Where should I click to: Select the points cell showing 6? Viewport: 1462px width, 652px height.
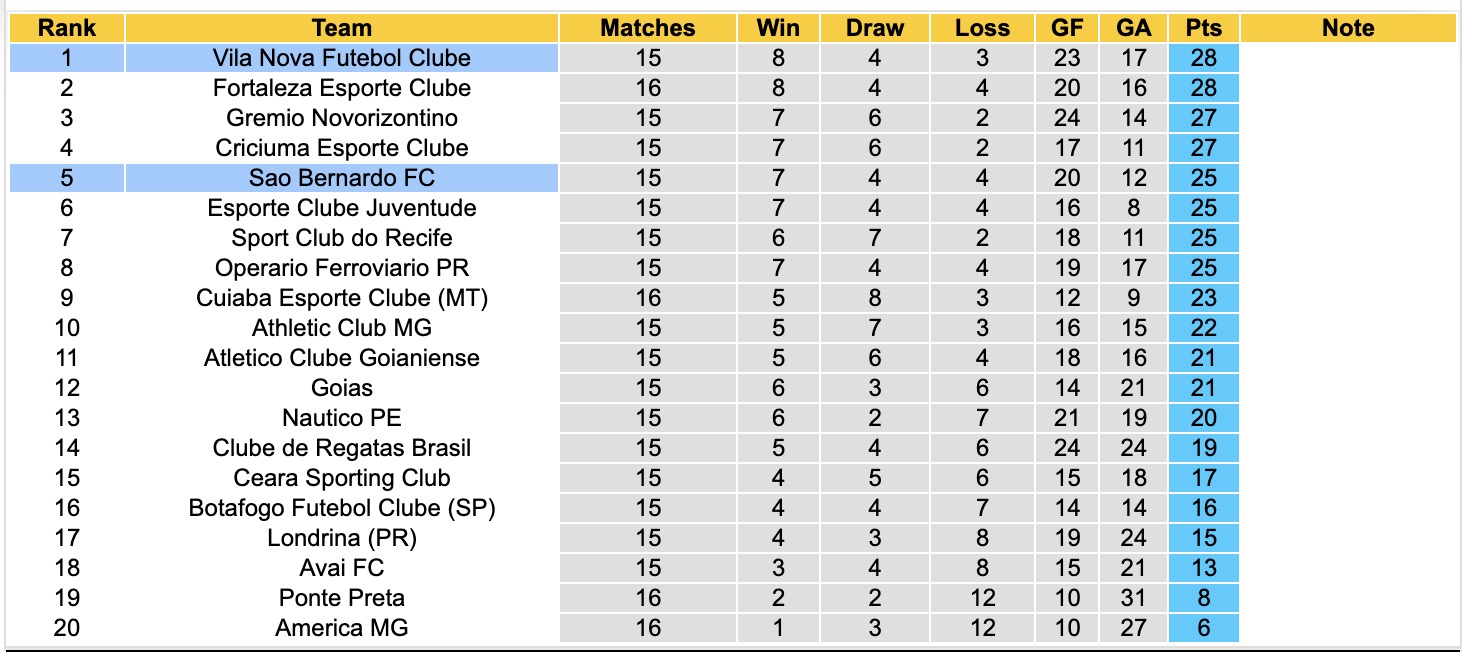1204,628
